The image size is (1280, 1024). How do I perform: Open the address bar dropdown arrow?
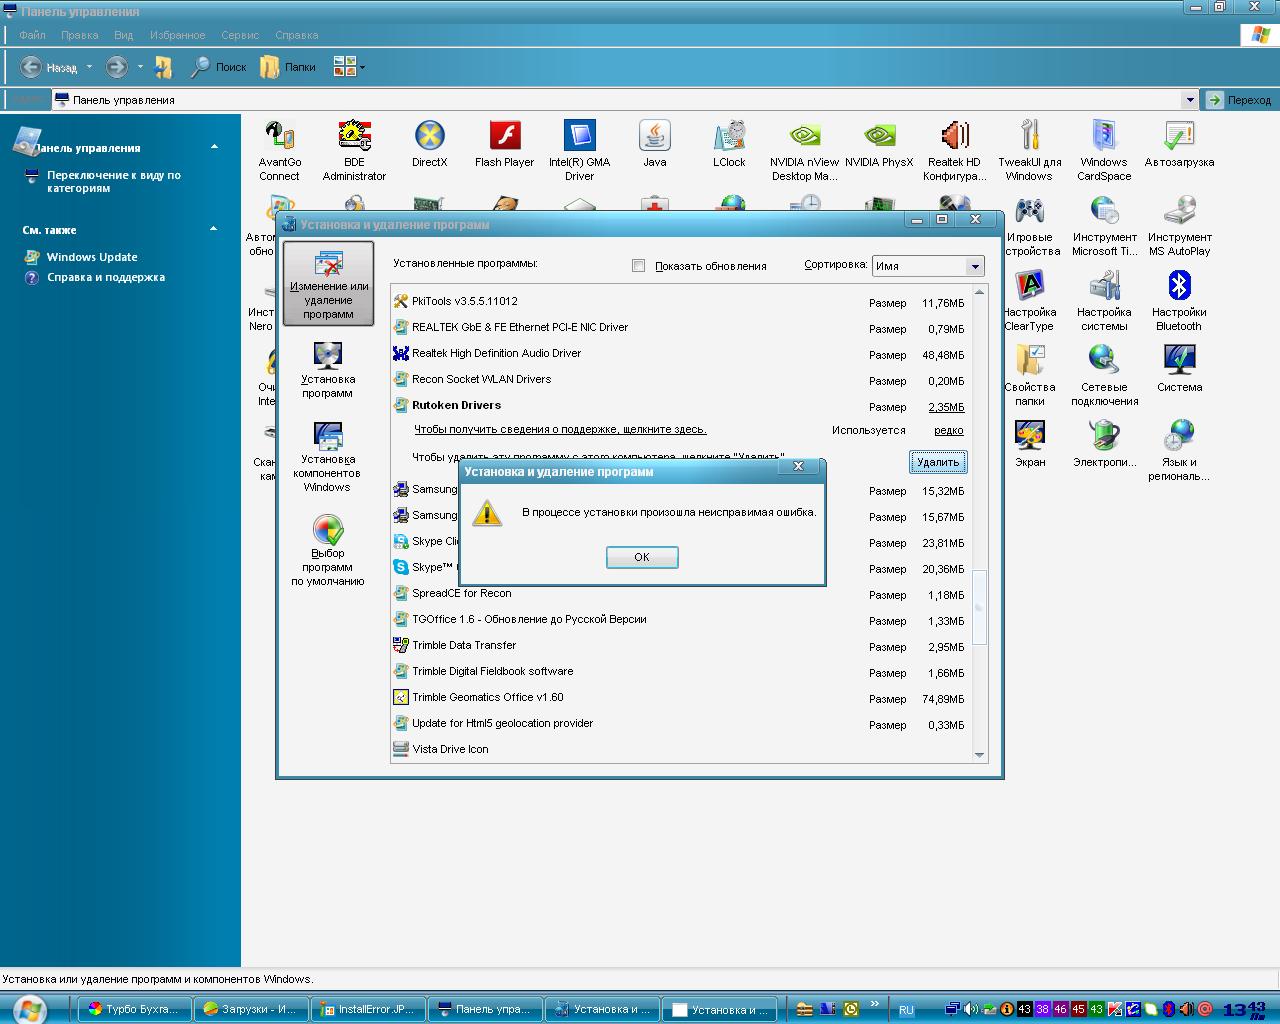point(1189,100)
